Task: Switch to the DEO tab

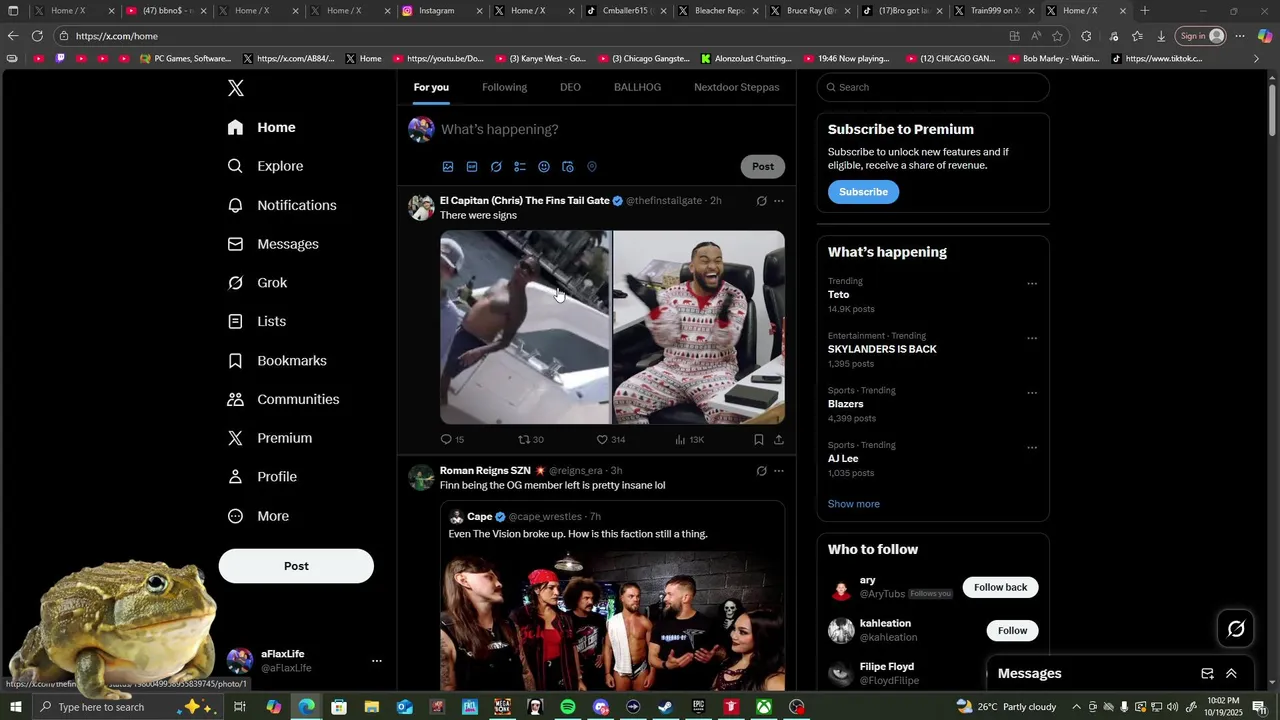Action: pos(570,87)
